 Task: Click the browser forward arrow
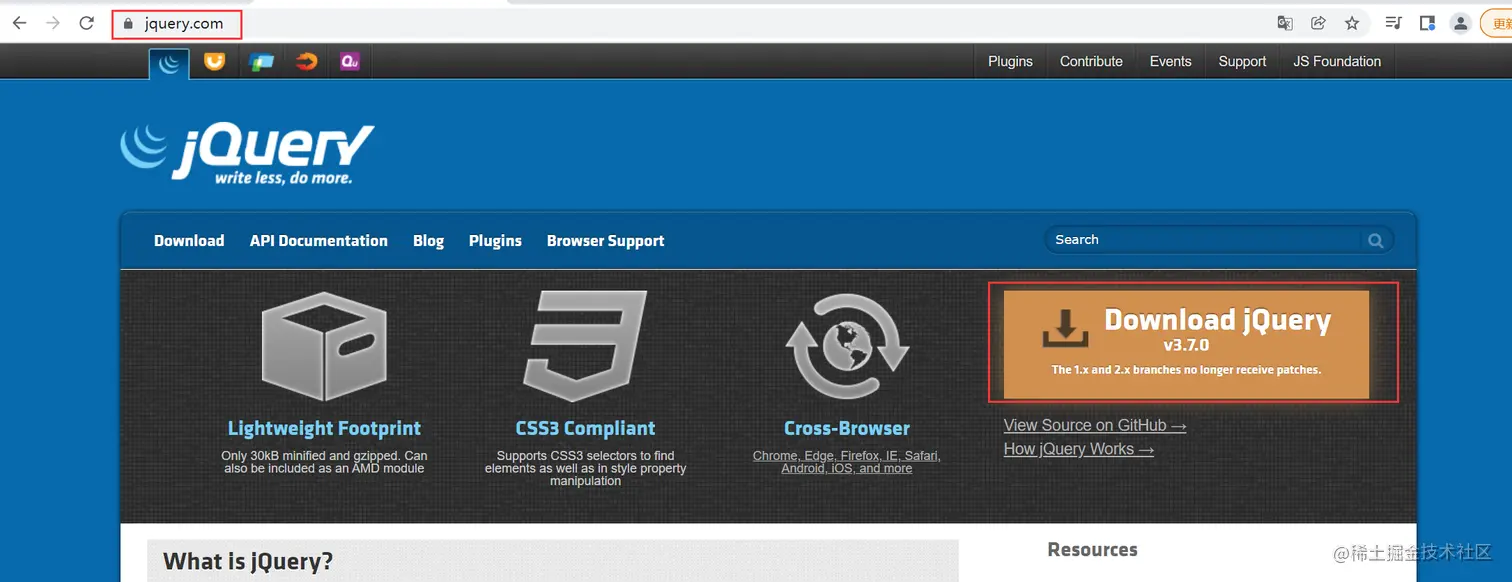[x=53, y=23]
